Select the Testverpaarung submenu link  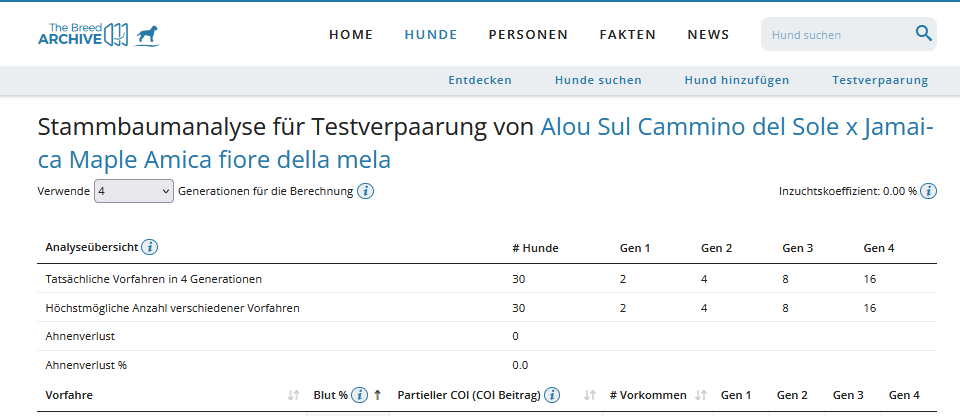pos(880,81)
